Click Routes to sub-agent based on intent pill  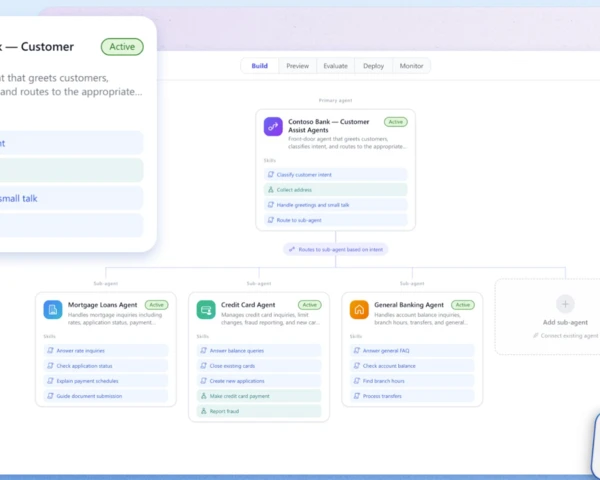335,250
